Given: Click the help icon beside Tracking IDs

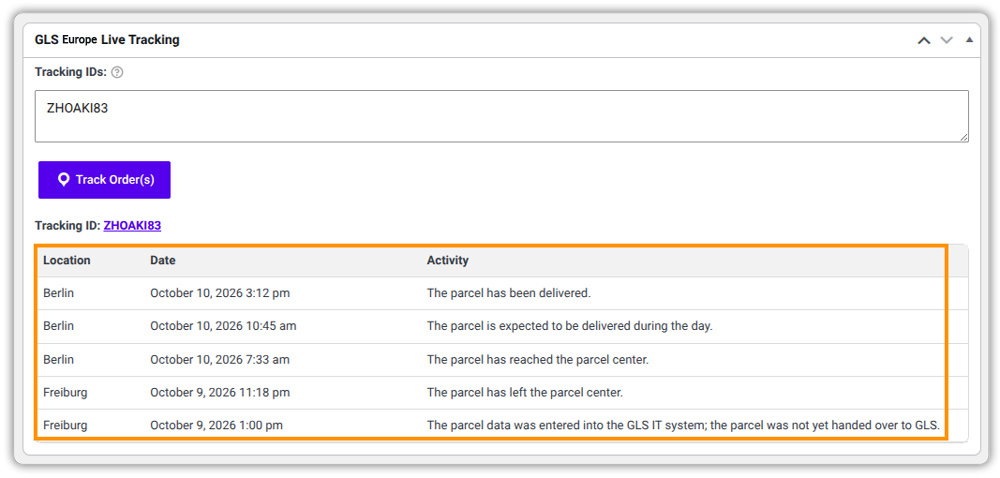Looking at the screenshot, I should pos(117,72).
